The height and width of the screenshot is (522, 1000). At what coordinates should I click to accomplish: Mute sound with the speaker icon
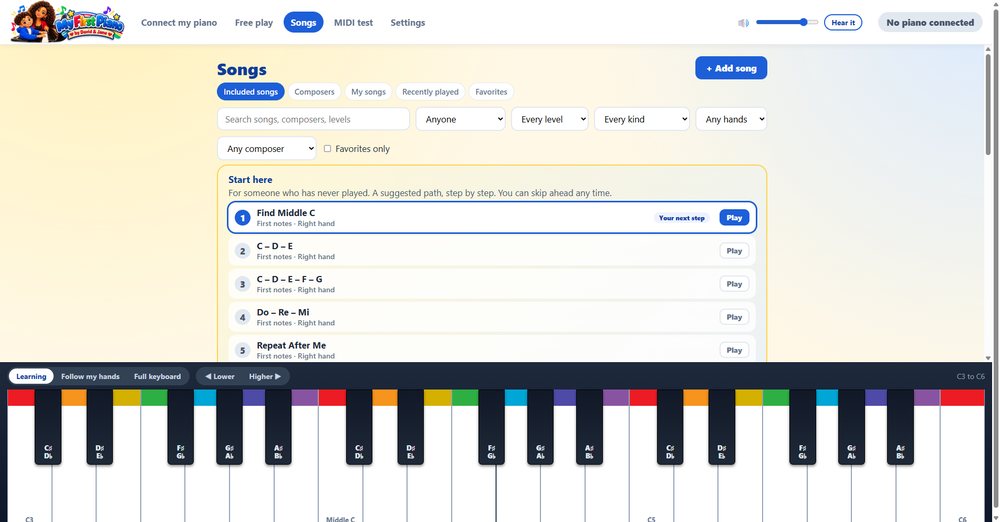pos(744,23)
